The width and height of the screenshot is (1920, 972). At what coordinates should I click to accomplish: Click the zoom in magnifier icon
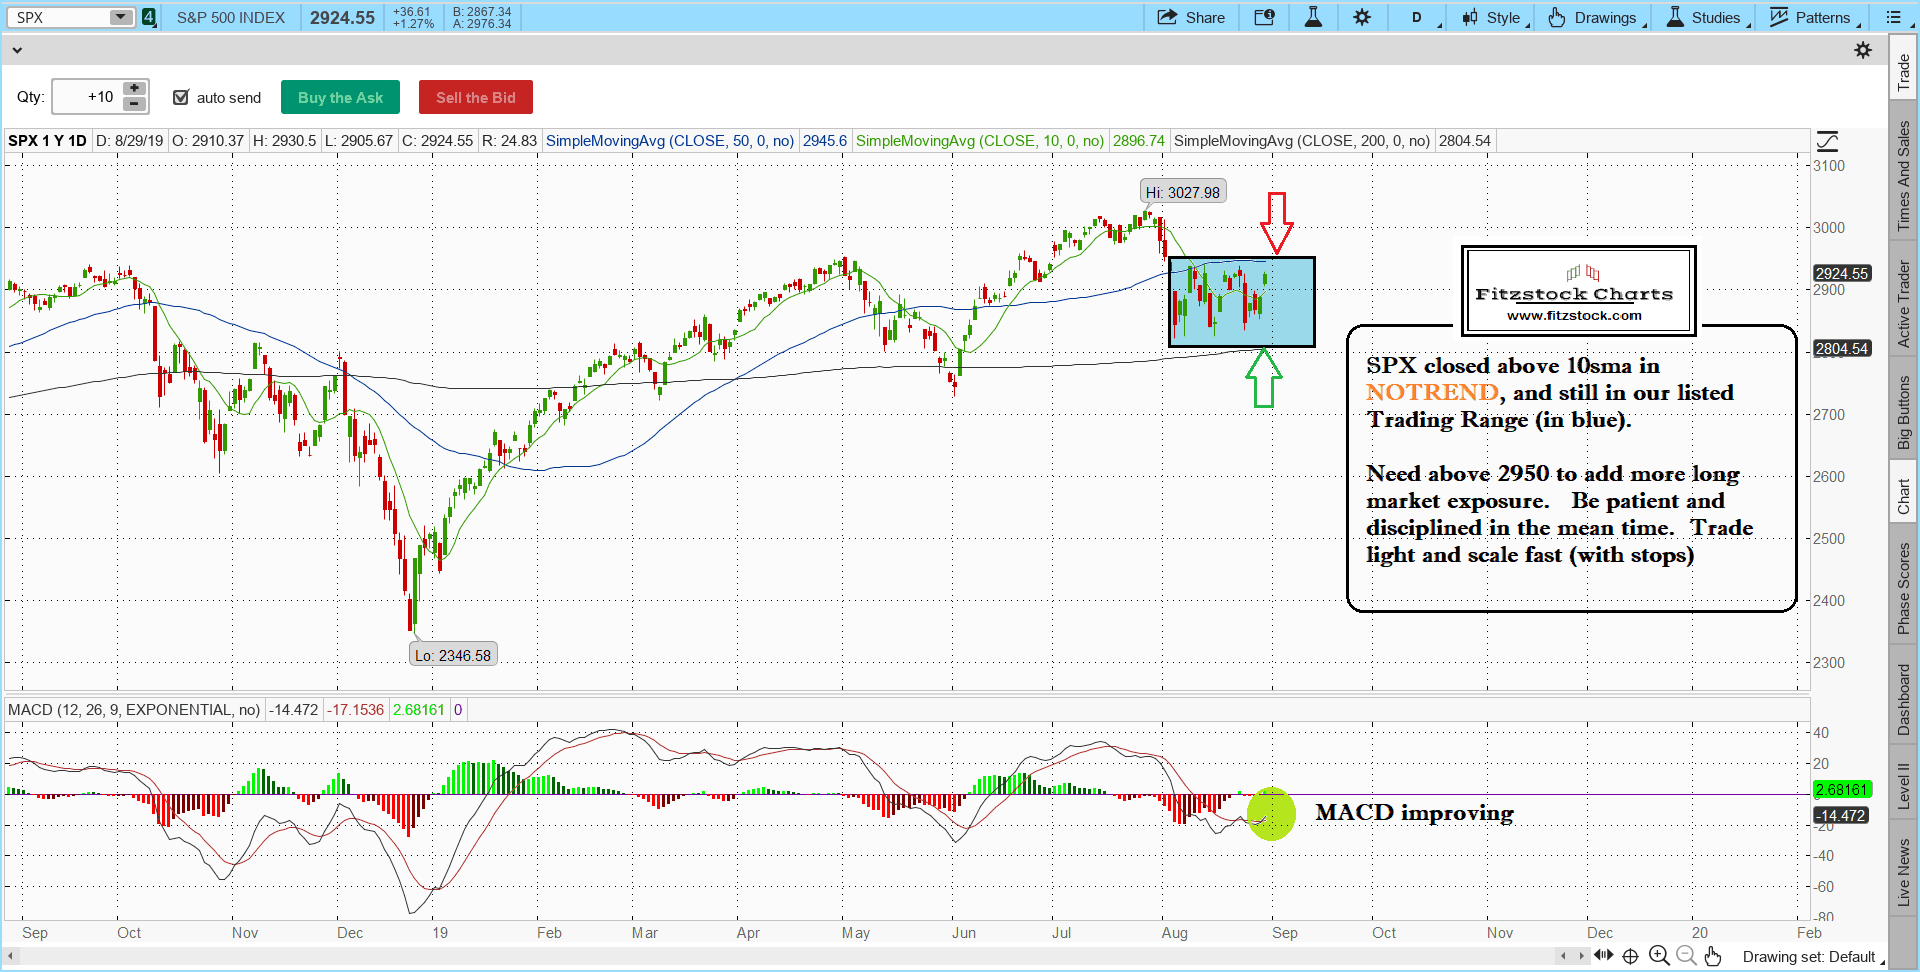1659,956
